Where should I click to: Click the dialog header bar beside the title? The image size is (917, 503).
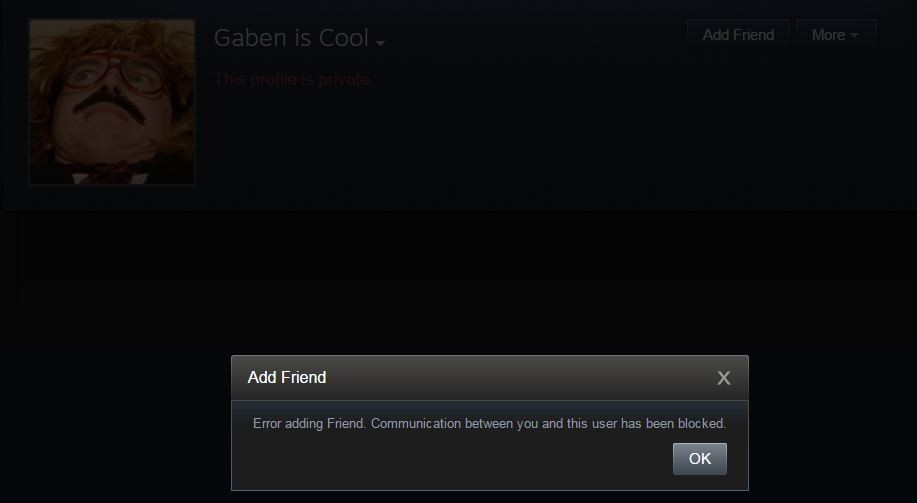(x=520, y=378)
